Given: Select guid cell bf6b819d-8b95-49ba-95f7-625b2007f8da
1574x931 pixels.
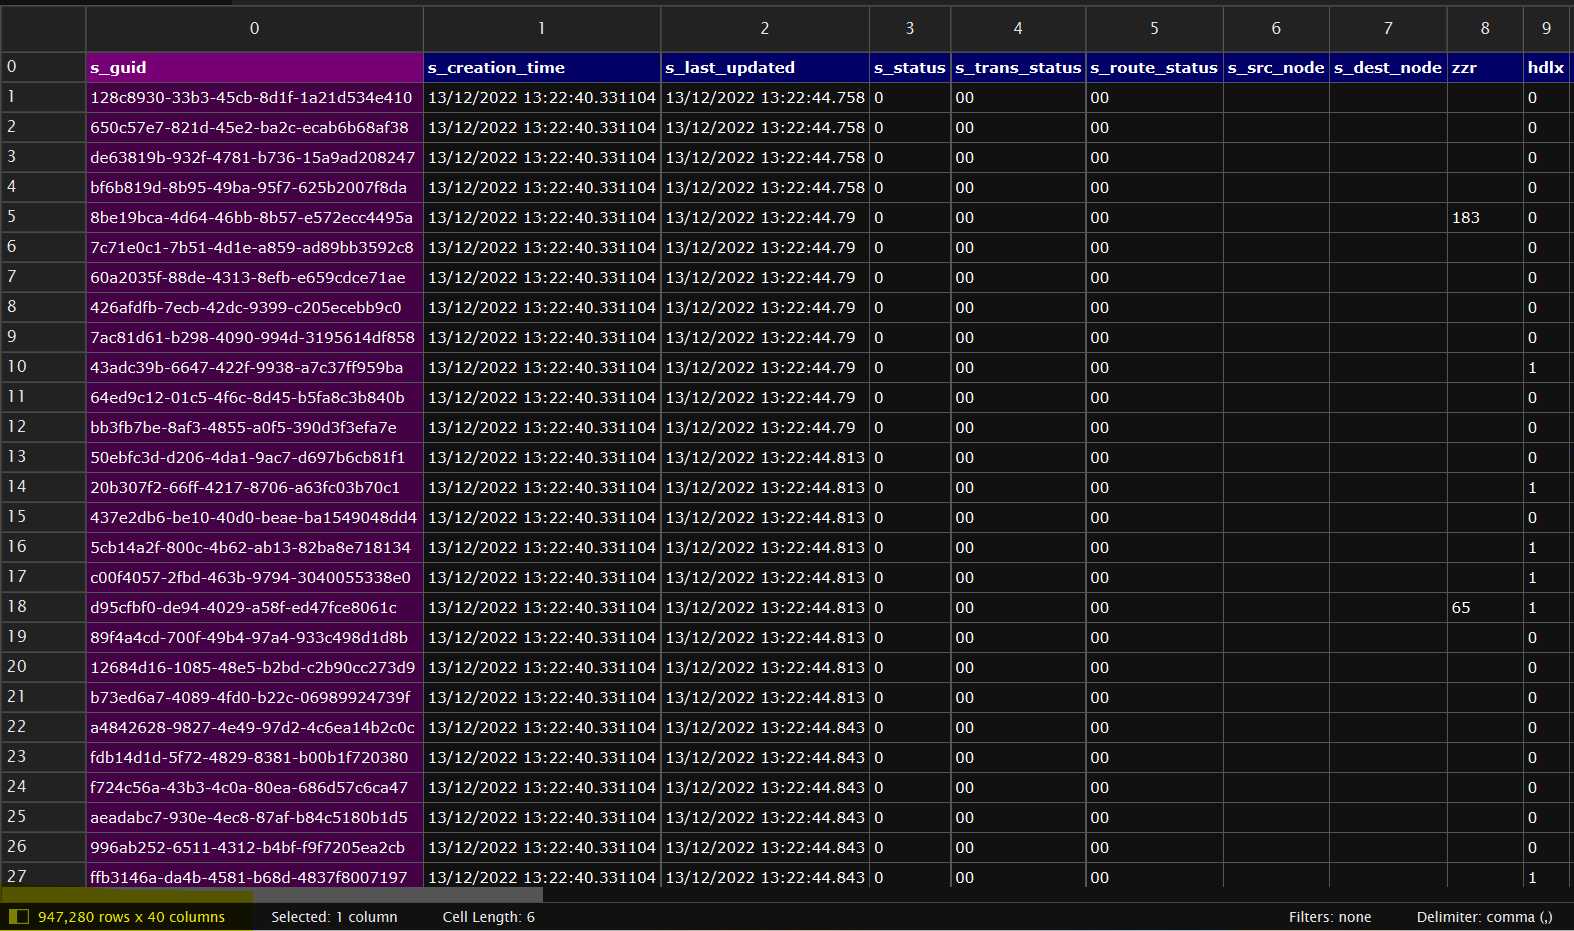Looking at the screenshot, I should click(x=254, y=187).
